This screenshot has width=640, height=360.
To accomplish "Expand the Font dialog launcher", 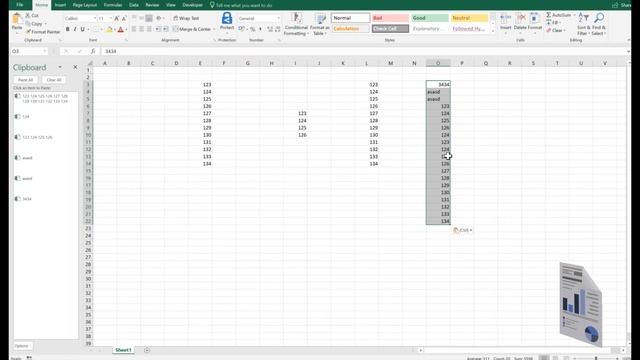I will point(126,40).
